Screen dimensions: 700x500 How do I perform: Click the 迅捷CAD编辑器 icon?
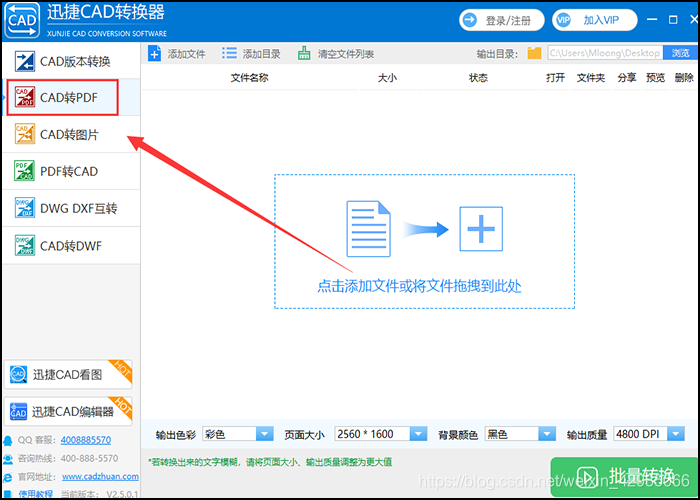tap(18, 411)
